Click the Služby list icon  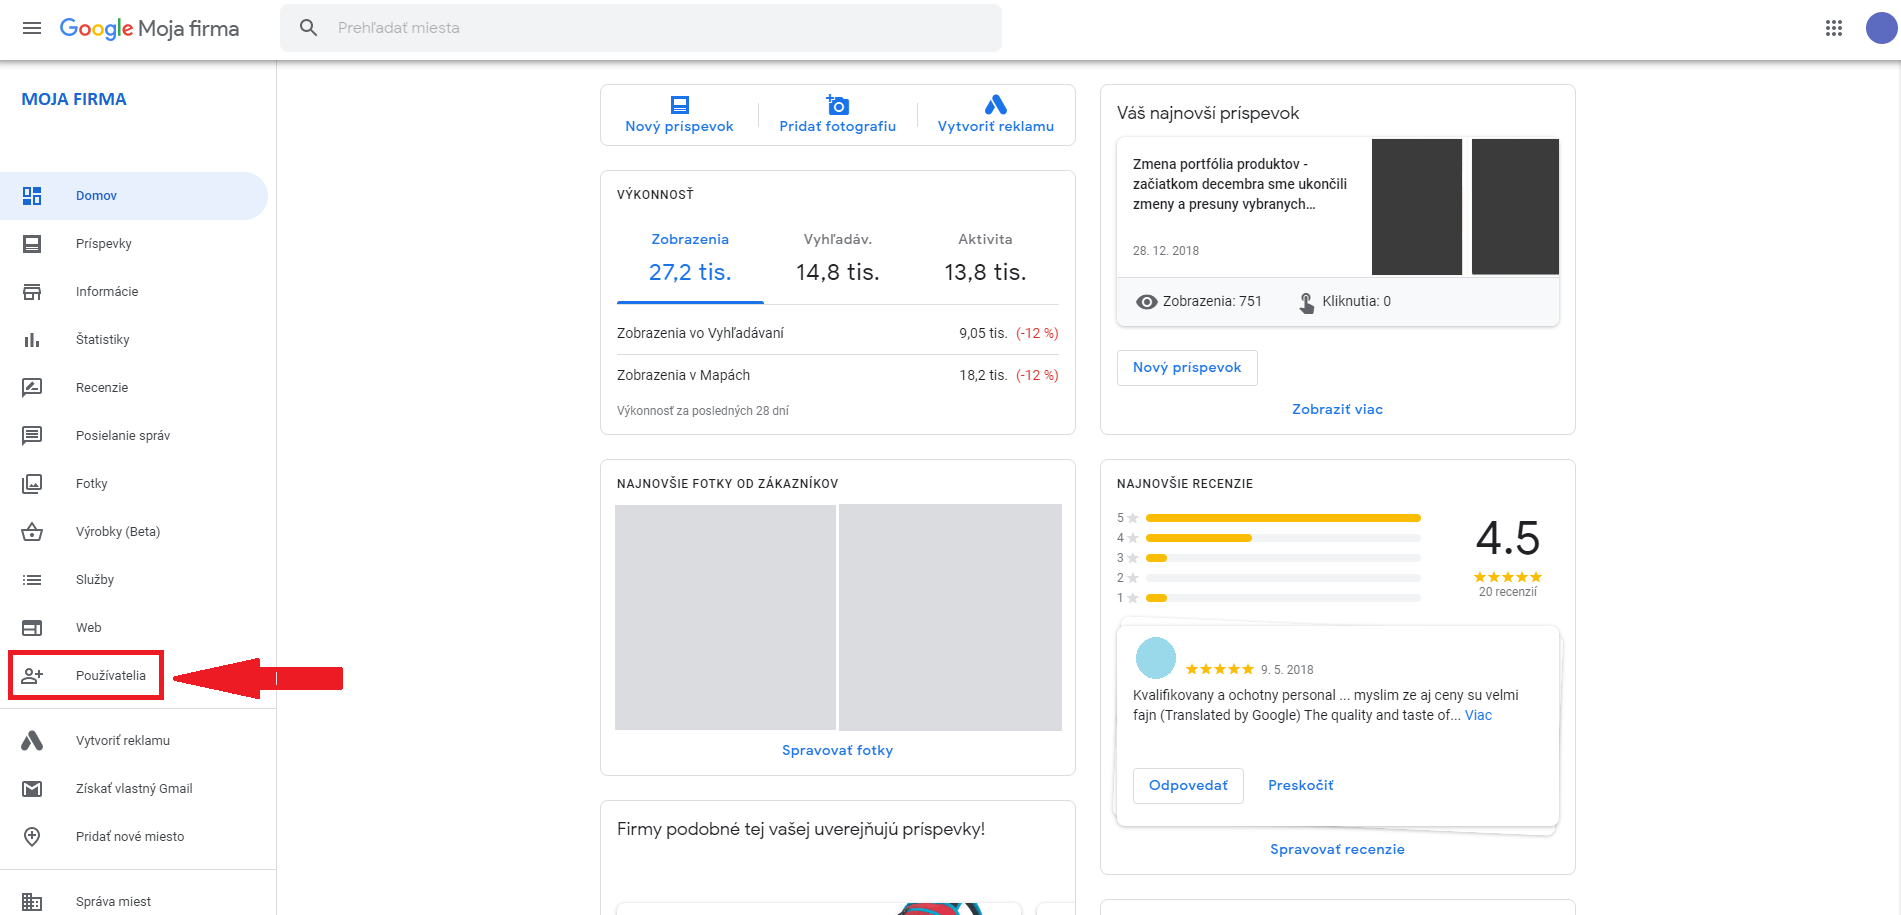click(32, 580)
